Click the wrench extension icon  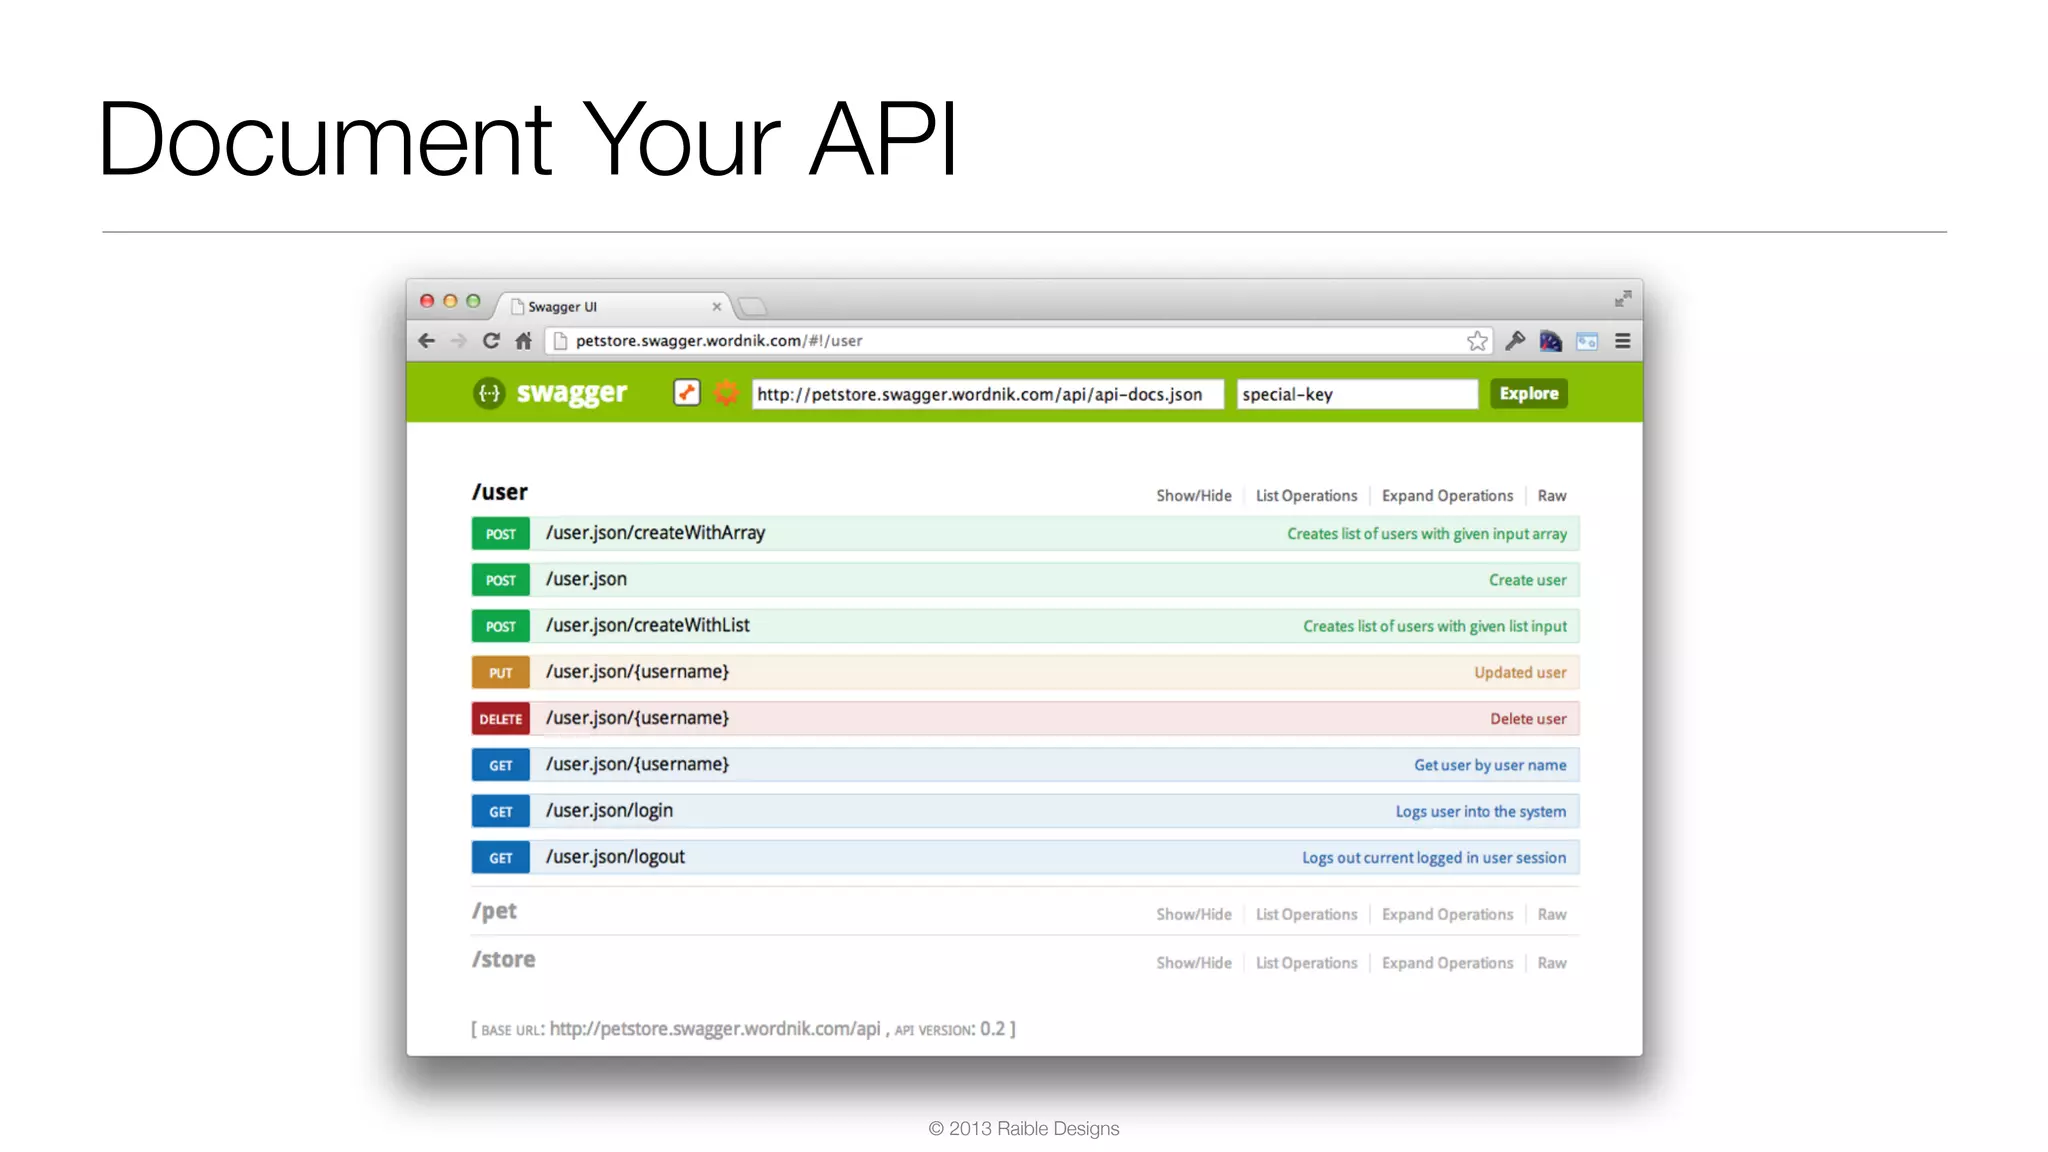1515,341
